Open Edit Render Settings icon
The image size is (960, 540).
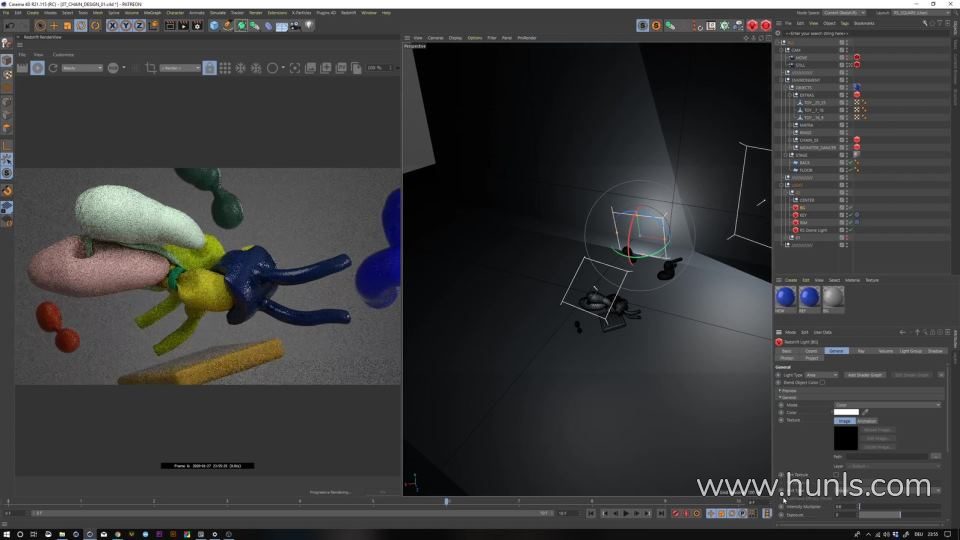tap(197, 26)
